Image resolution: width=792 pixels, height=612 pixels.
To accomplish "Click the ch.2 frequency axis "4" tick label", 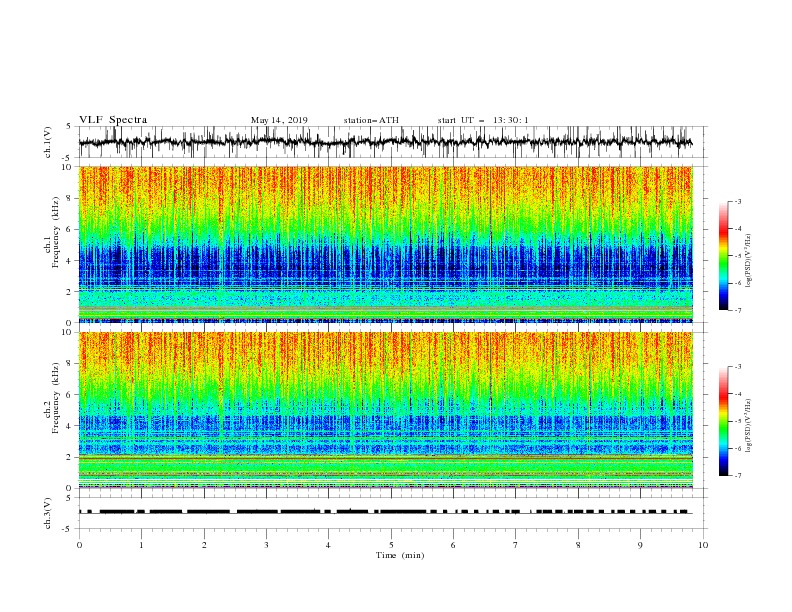I will (70, 426).
